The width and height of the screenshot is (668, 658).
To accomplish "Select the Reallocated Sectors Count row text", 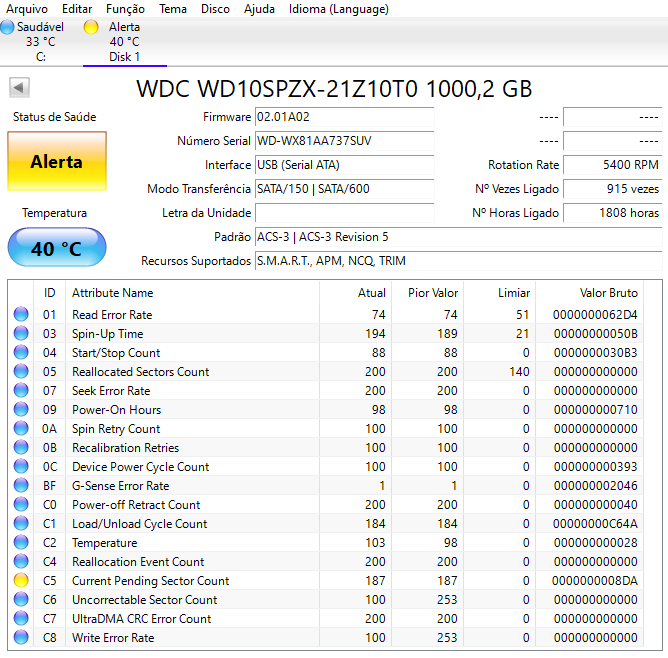I will [141, 372].
